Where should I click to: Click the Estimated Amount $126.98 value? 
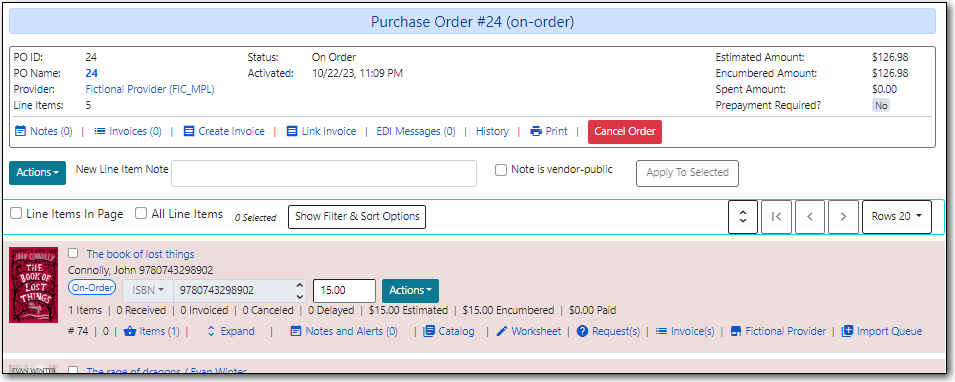coord(890,58)
